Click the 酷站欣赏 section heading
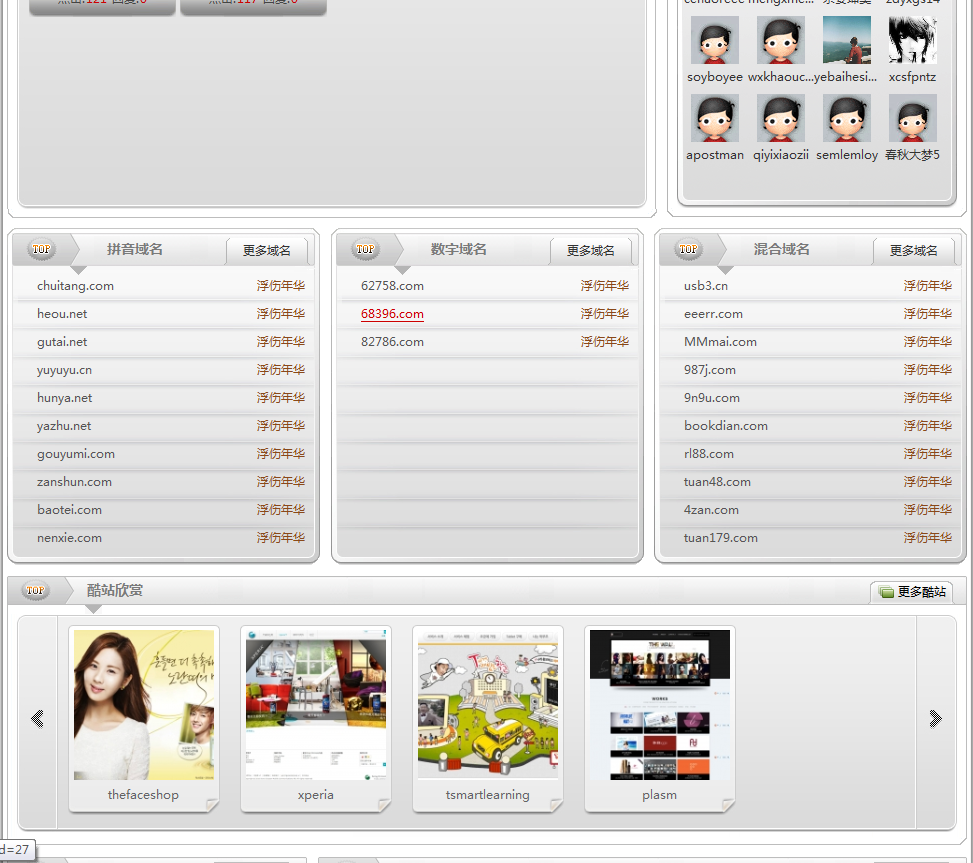973x863 pixels. tap(115, 591)
